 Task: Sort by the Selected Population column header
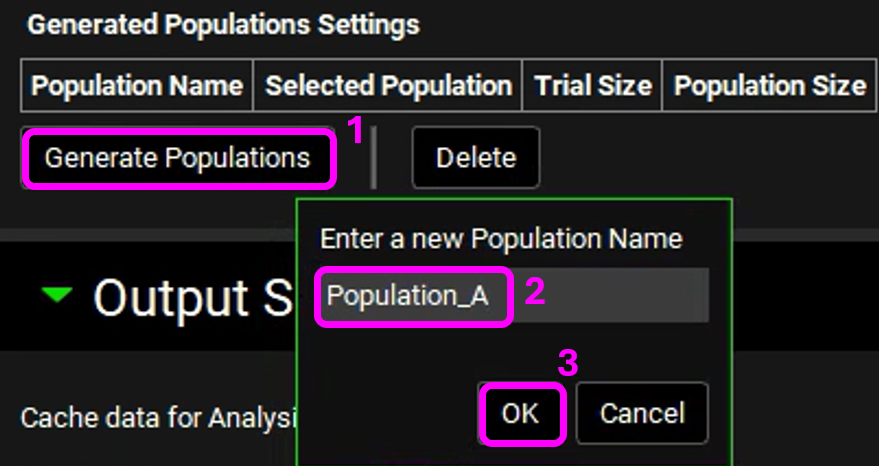(388, 86)
